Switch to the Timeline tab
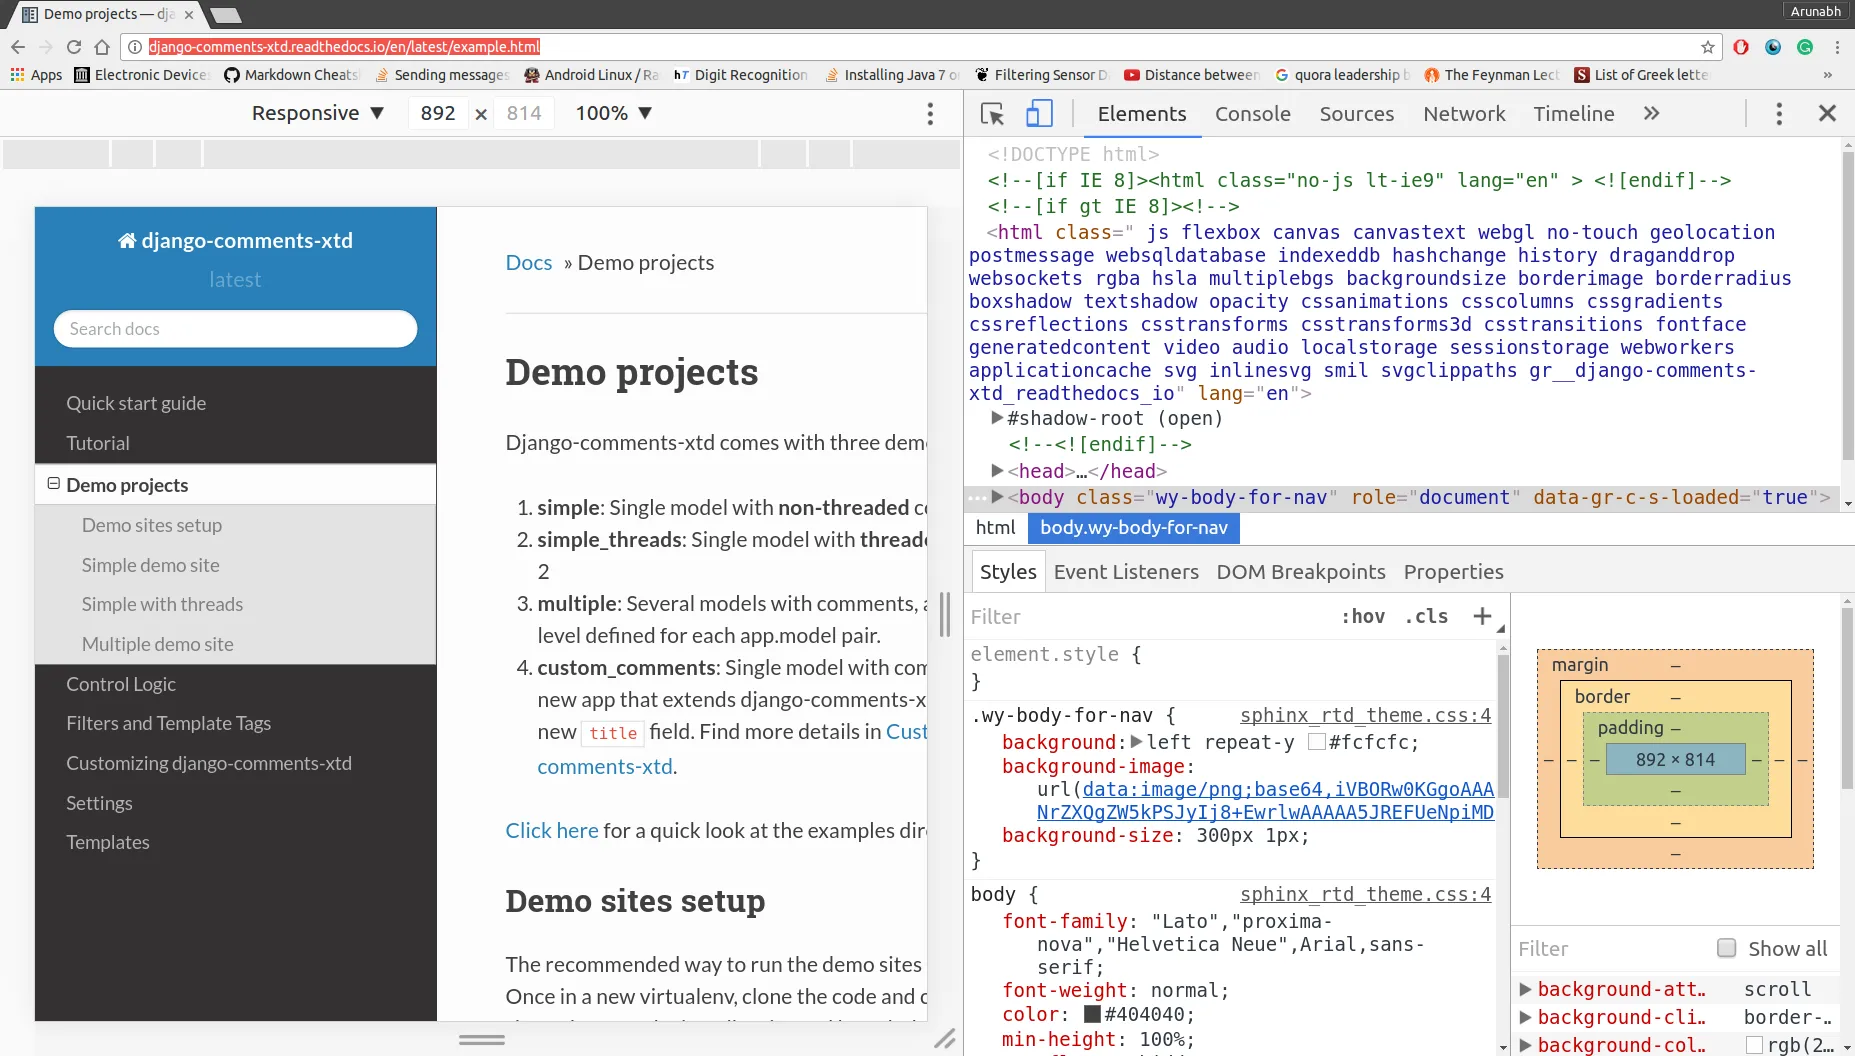The width and height of the screenshot is (1855, 1056). 1574,114
